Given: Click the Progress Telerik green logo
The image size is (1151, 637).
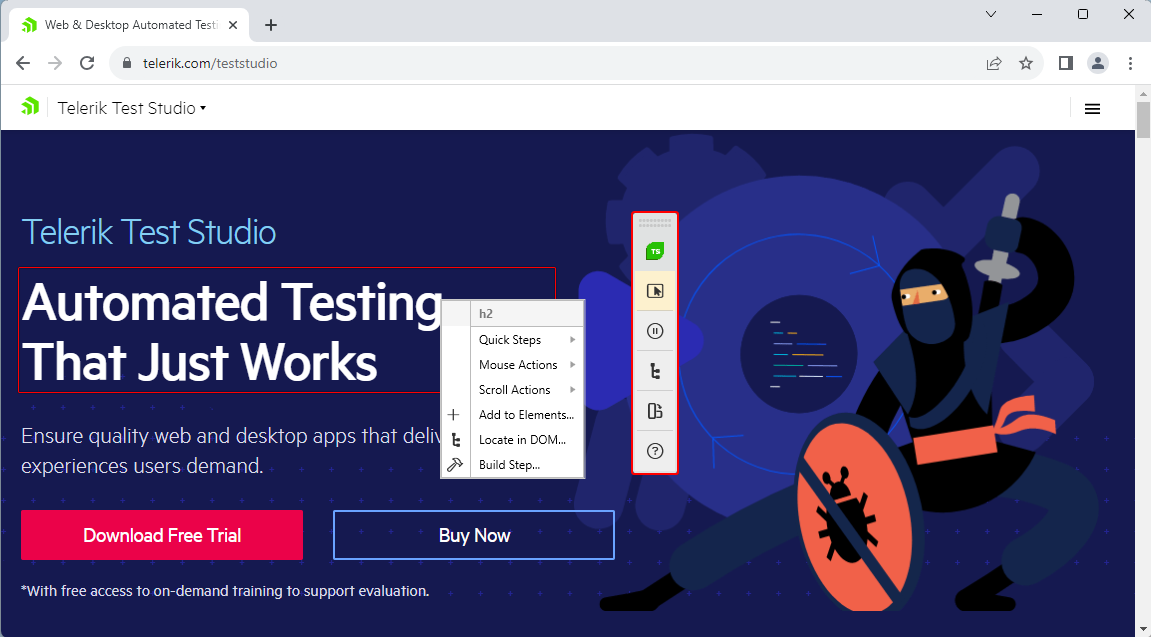Looking at the screenshot, I should 29,107.
